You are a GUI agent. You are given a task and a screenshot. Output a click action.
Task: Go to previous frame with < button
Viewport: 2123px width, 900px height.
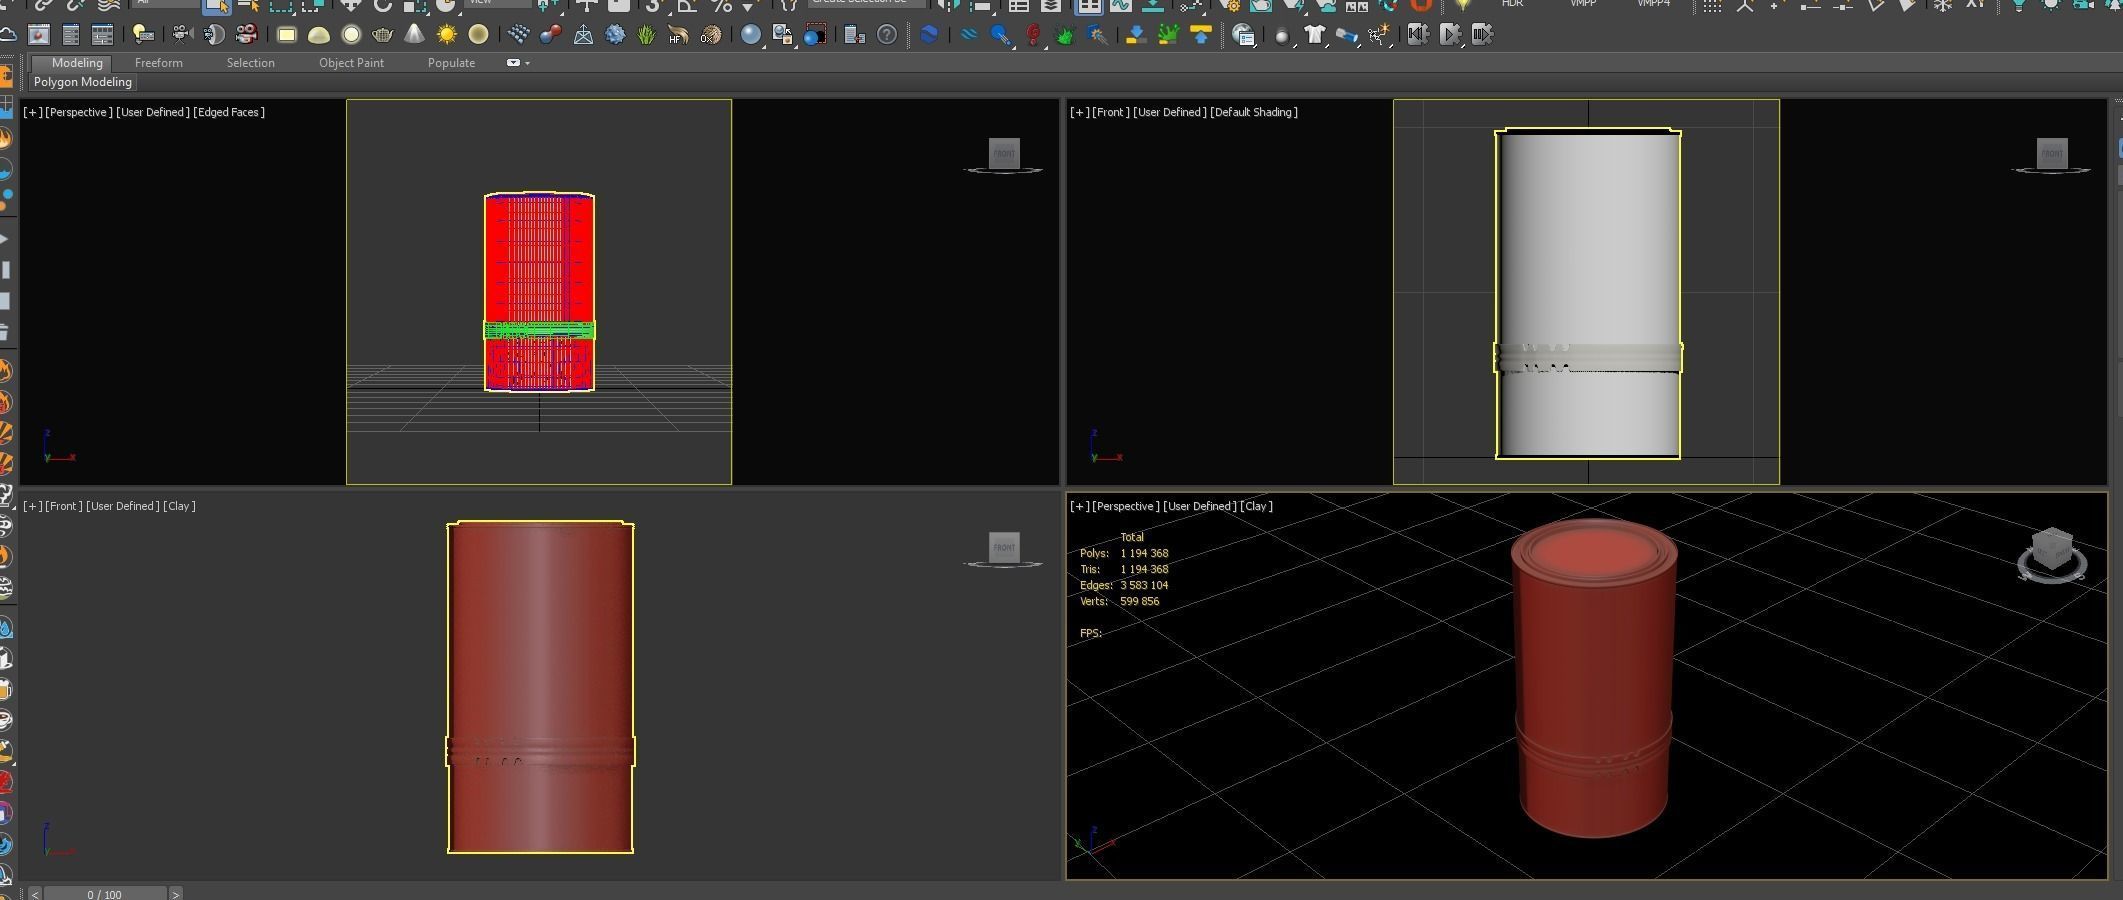pyautogui.click(x=35, y=894)
